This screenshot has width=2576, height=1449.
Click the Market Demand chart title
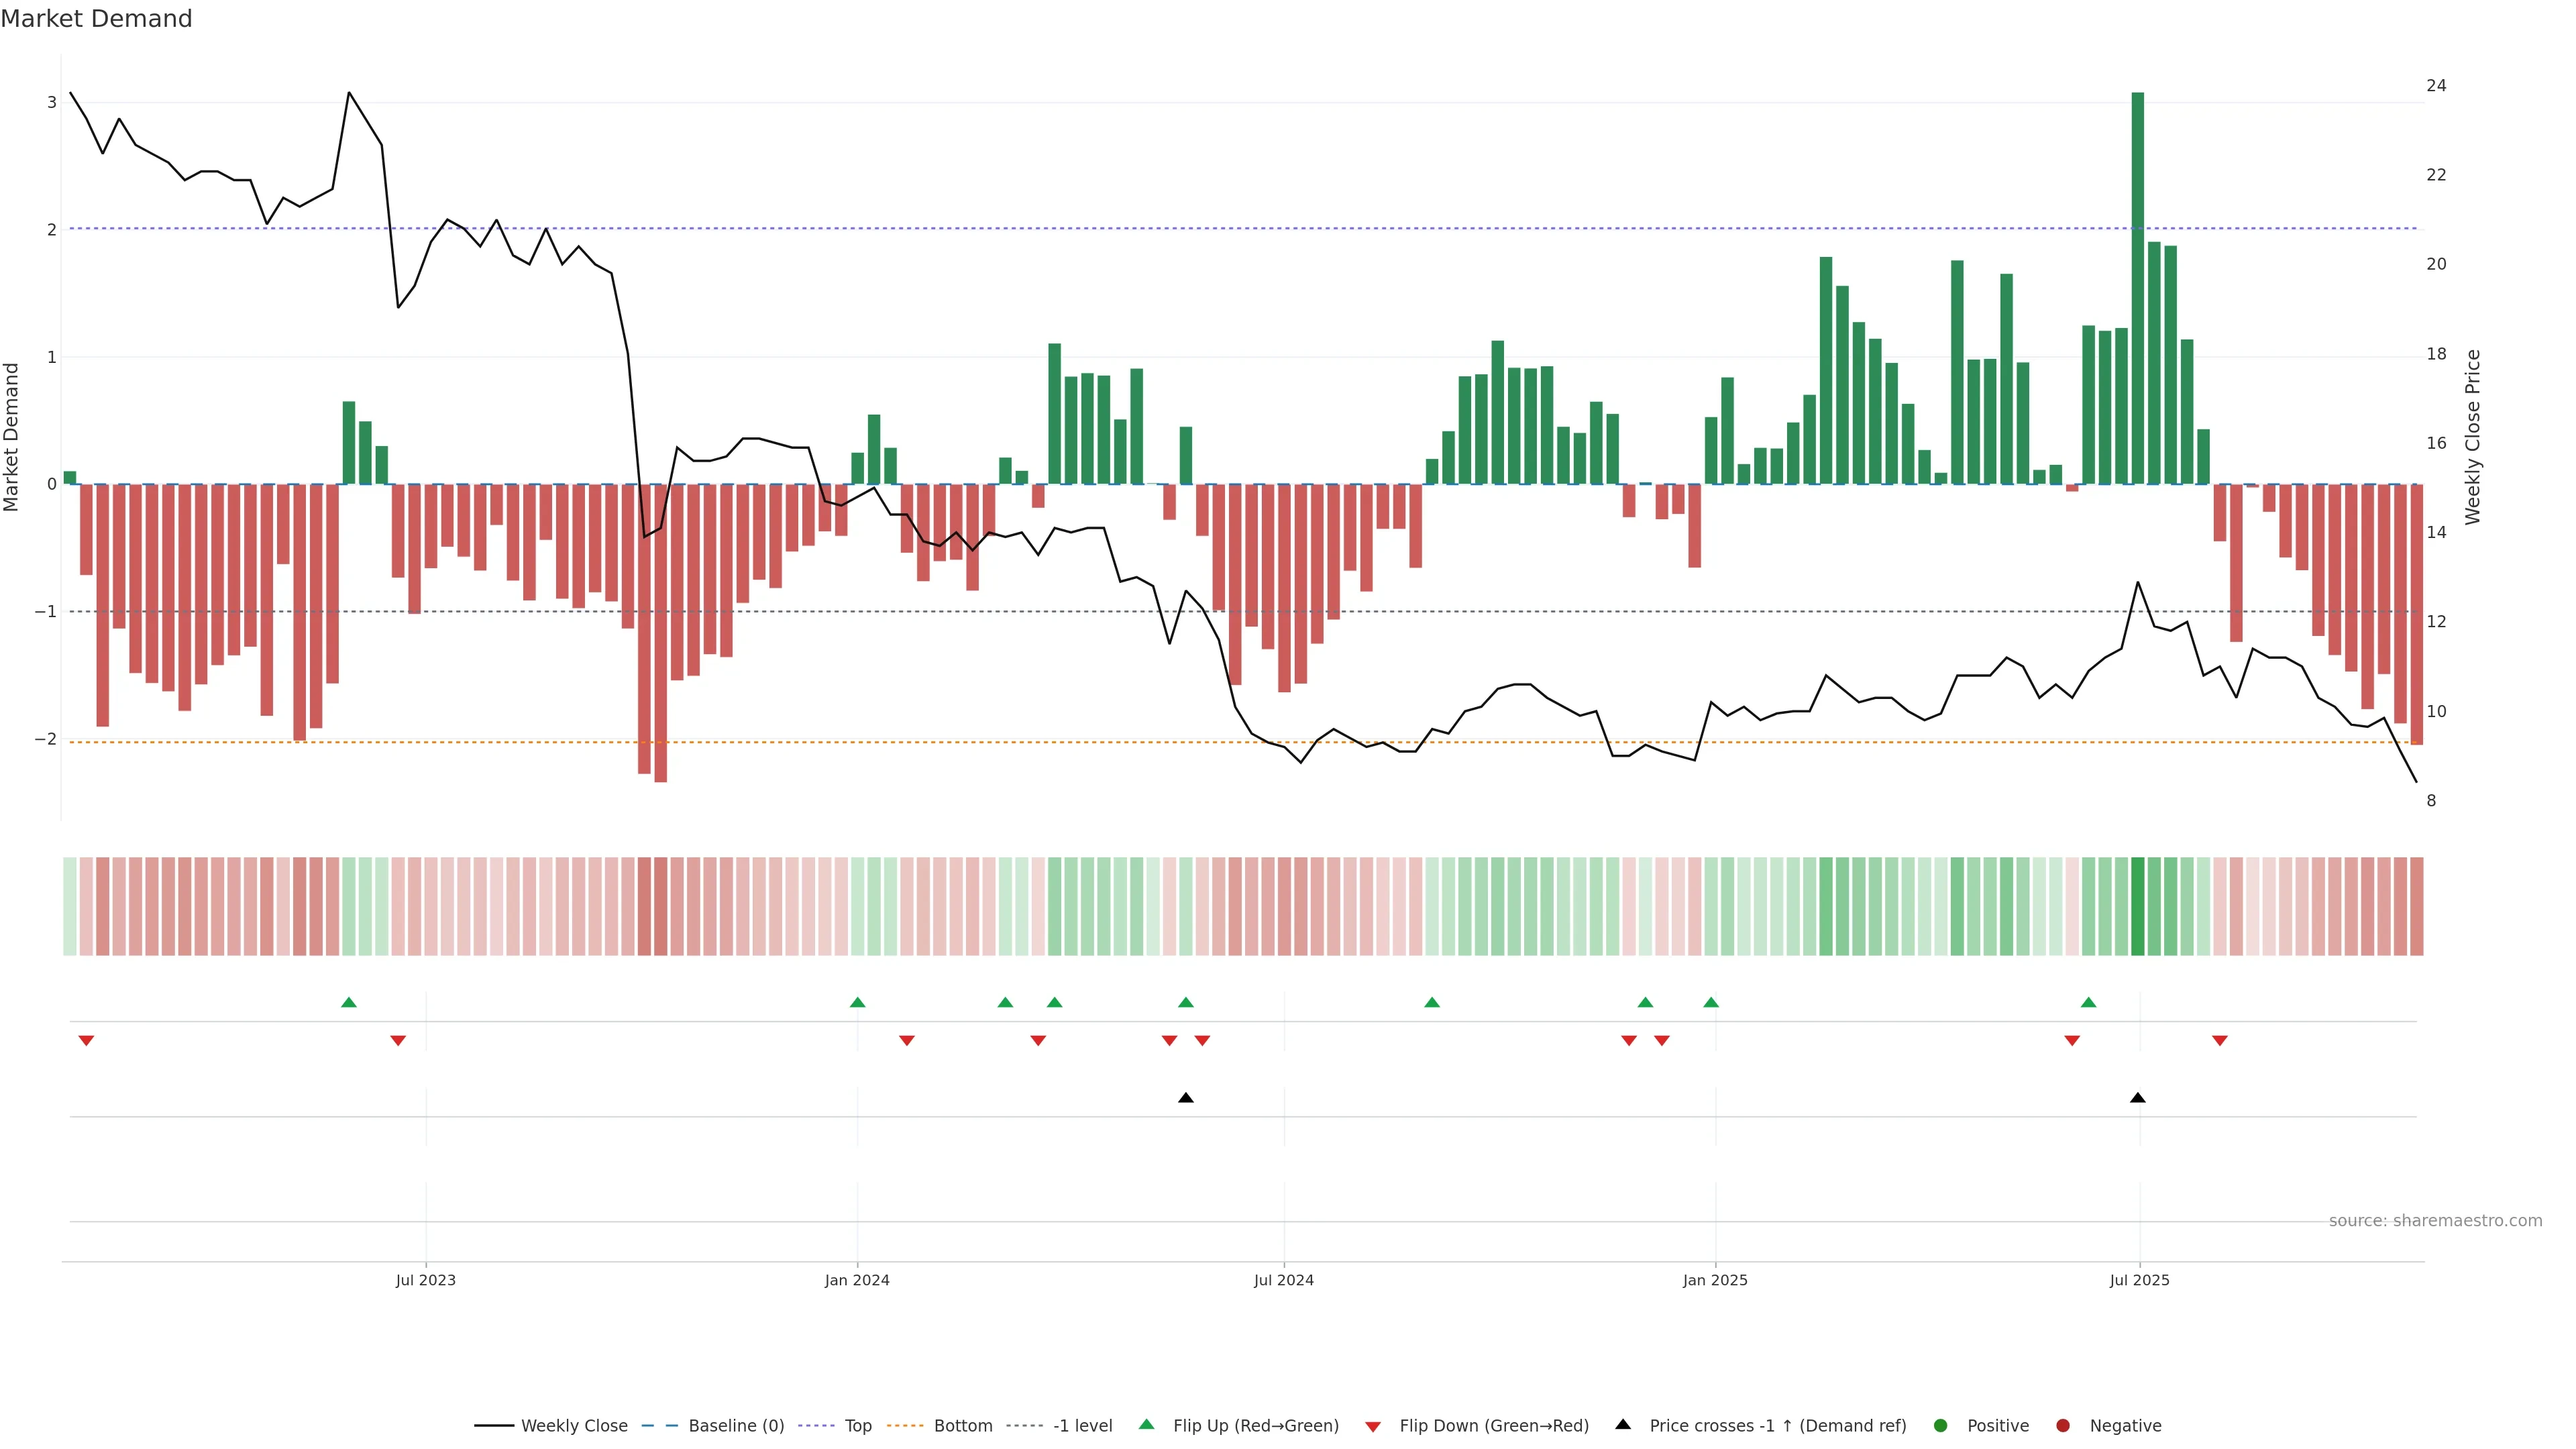click(96, 19)
